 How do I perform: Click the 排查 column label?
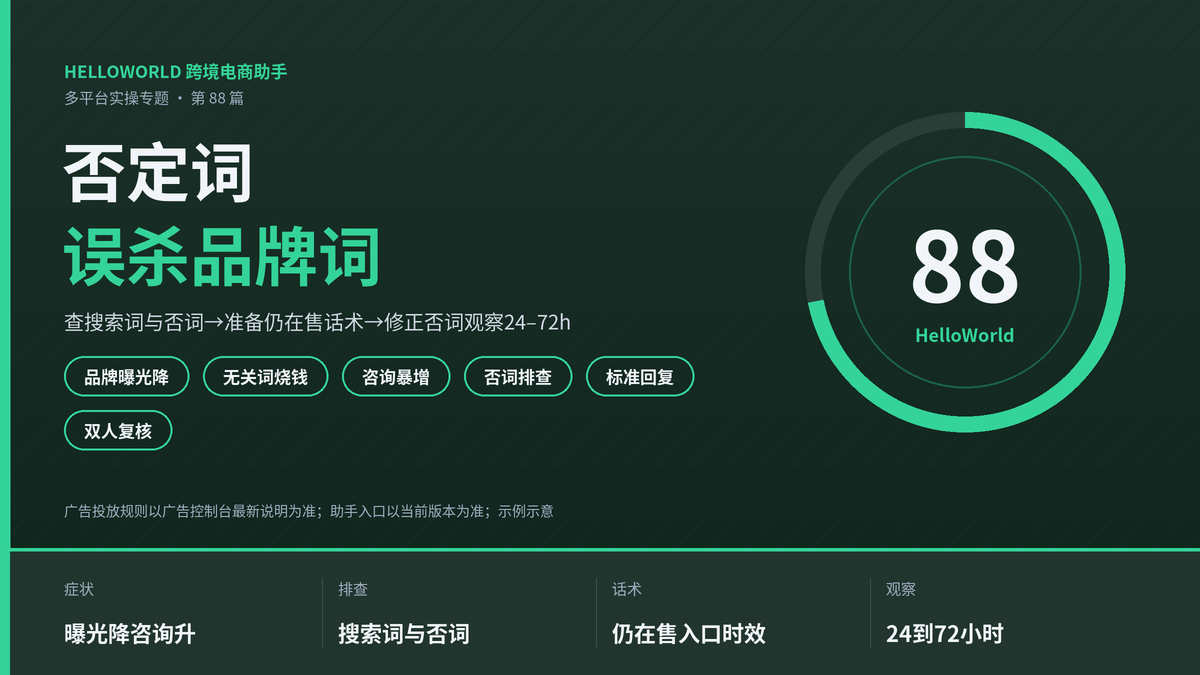(353, 590)
